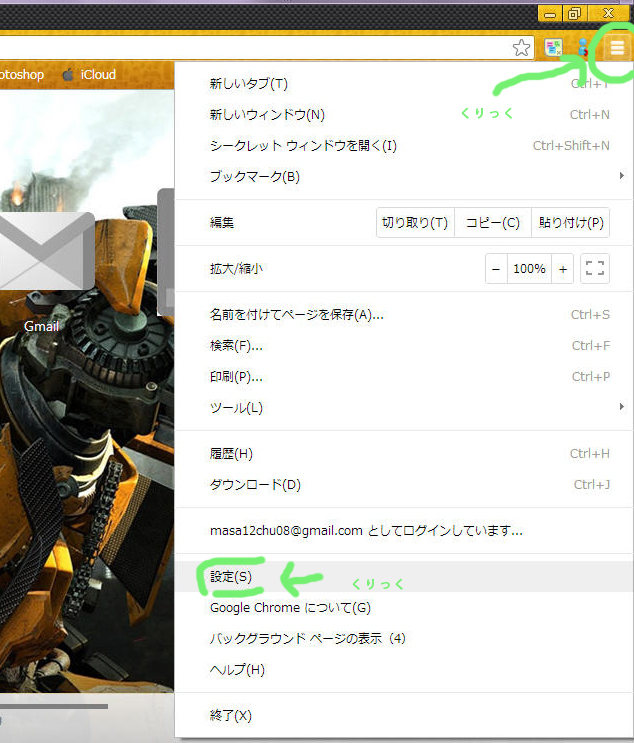Choose シークレット ウィンドウを開く(I)
Screen dimensions: 634x743
click(x=303, y=146)
